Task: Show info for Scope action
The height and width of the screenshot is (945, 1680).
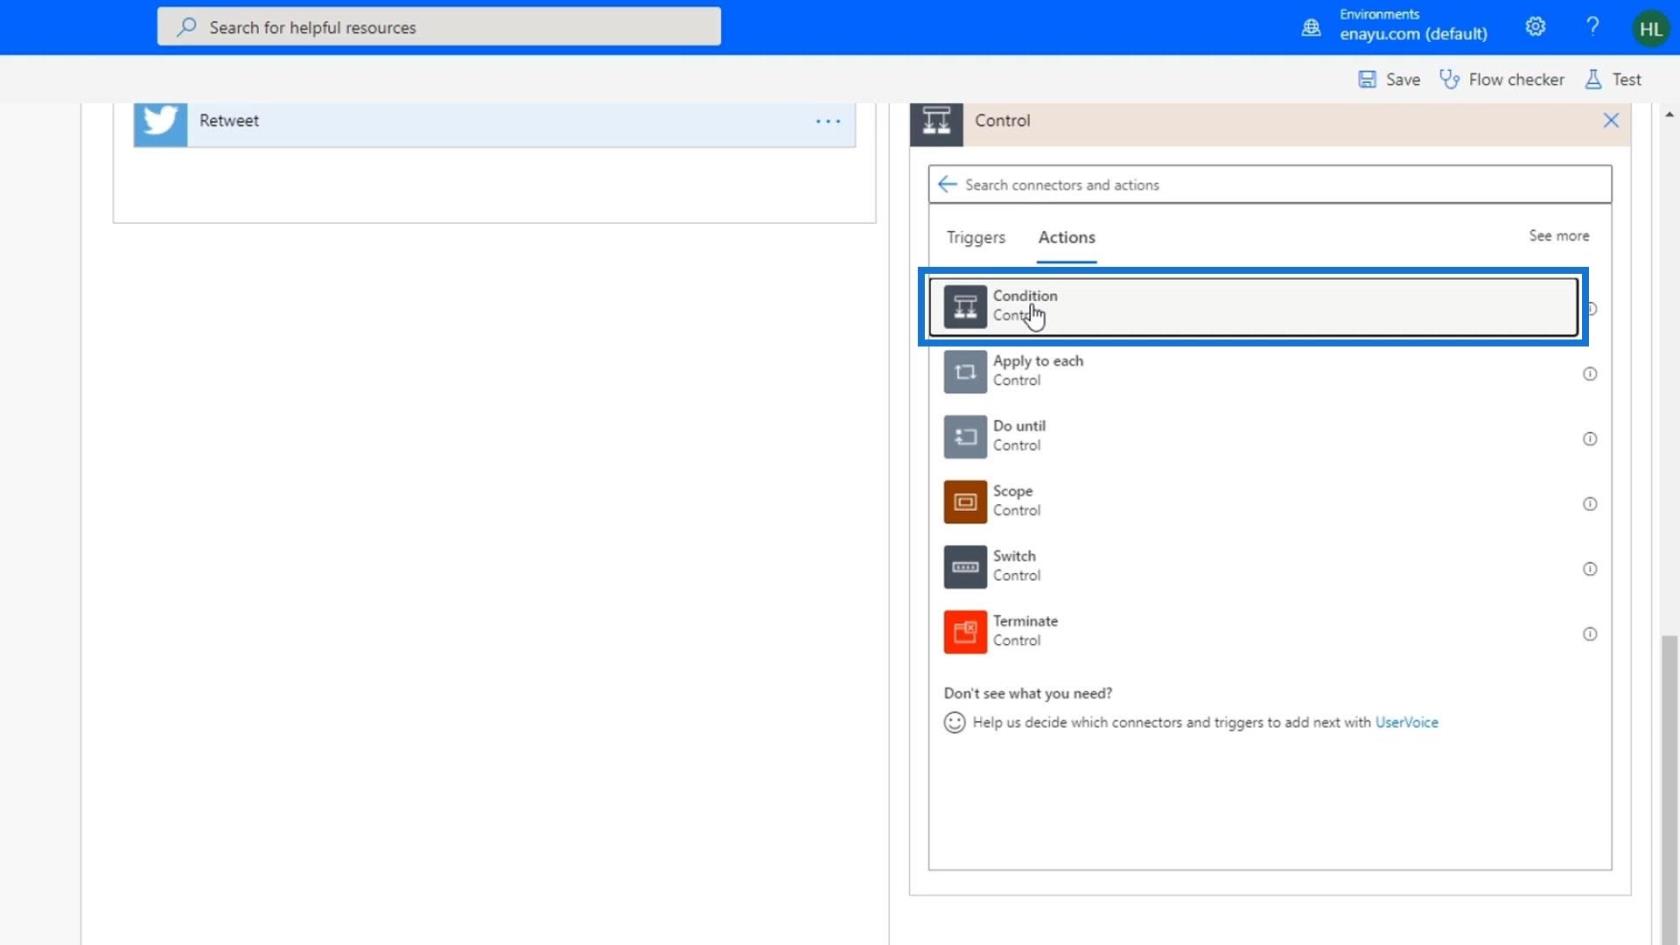Action: point(1590,504)
